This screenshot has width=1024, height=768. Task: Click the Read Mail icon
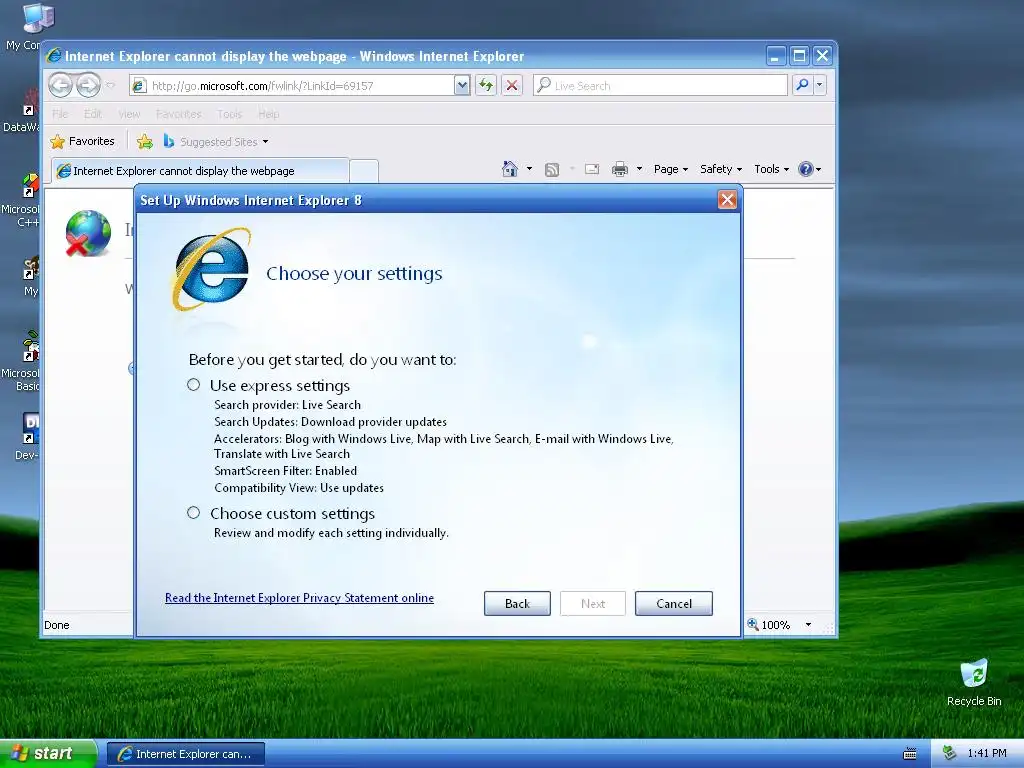point(592,169)
